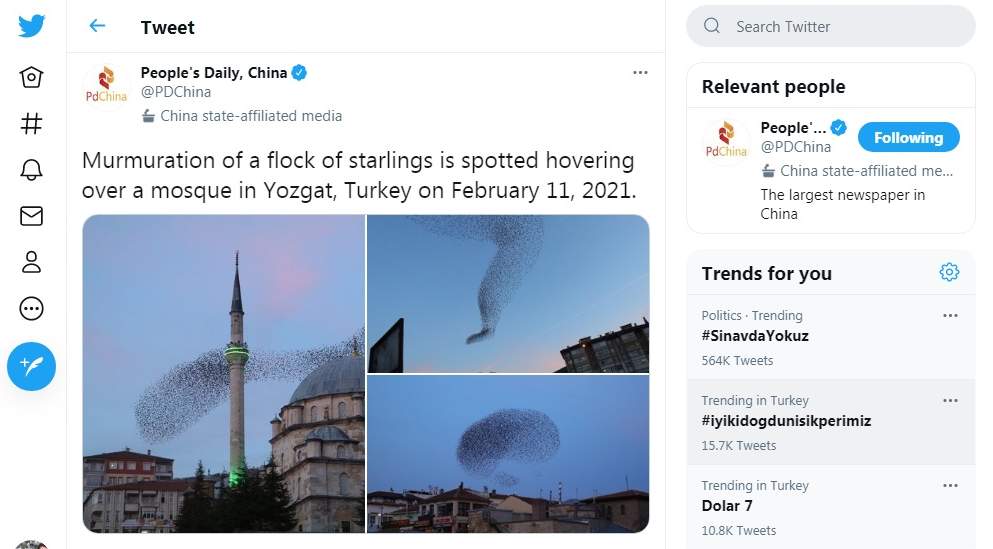Open the @PDChina handle in the tweet header
The image size is (993, 549).
pos(176,92)
